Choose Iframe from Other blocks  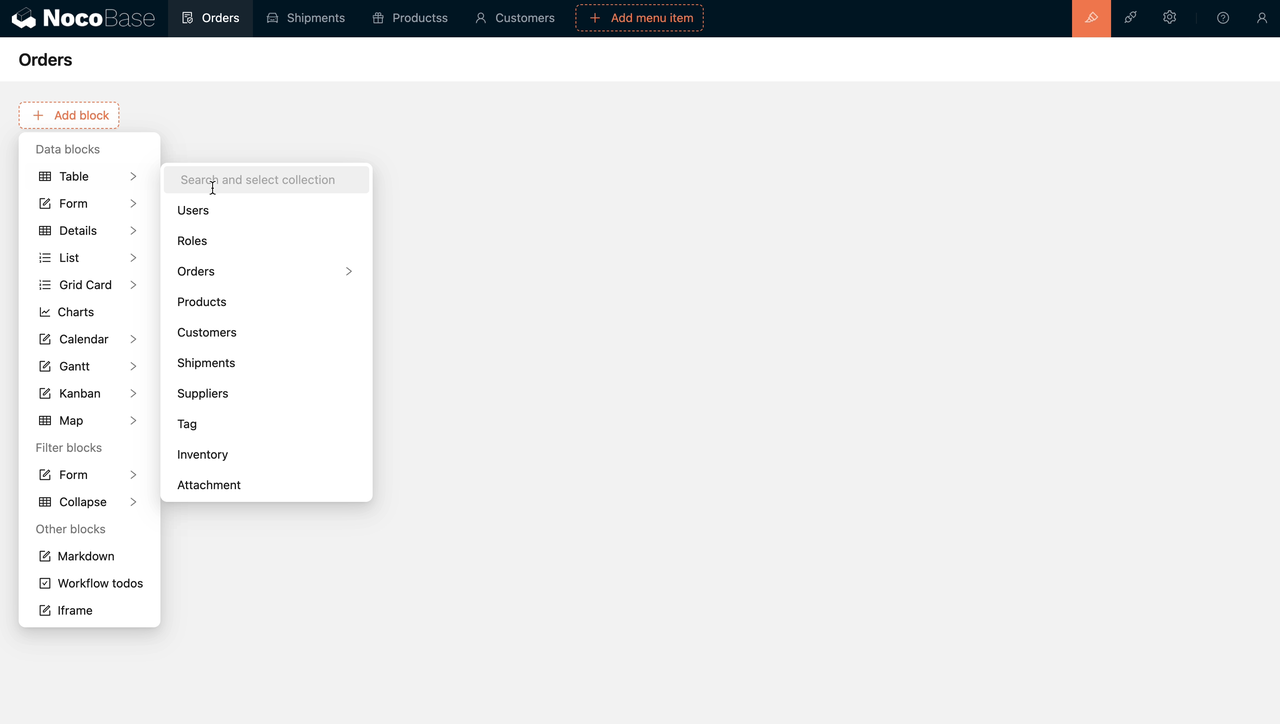point(89,610)
